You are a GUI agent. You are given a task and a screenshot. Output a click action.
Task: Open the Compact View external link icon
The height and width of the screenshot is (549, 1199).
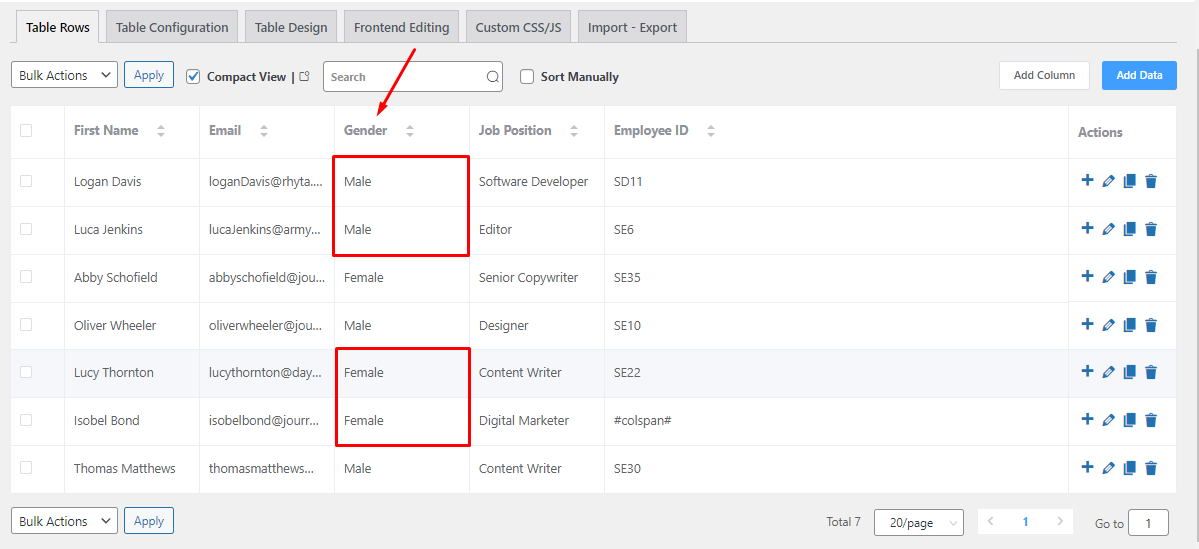click(x=304, y=76)
